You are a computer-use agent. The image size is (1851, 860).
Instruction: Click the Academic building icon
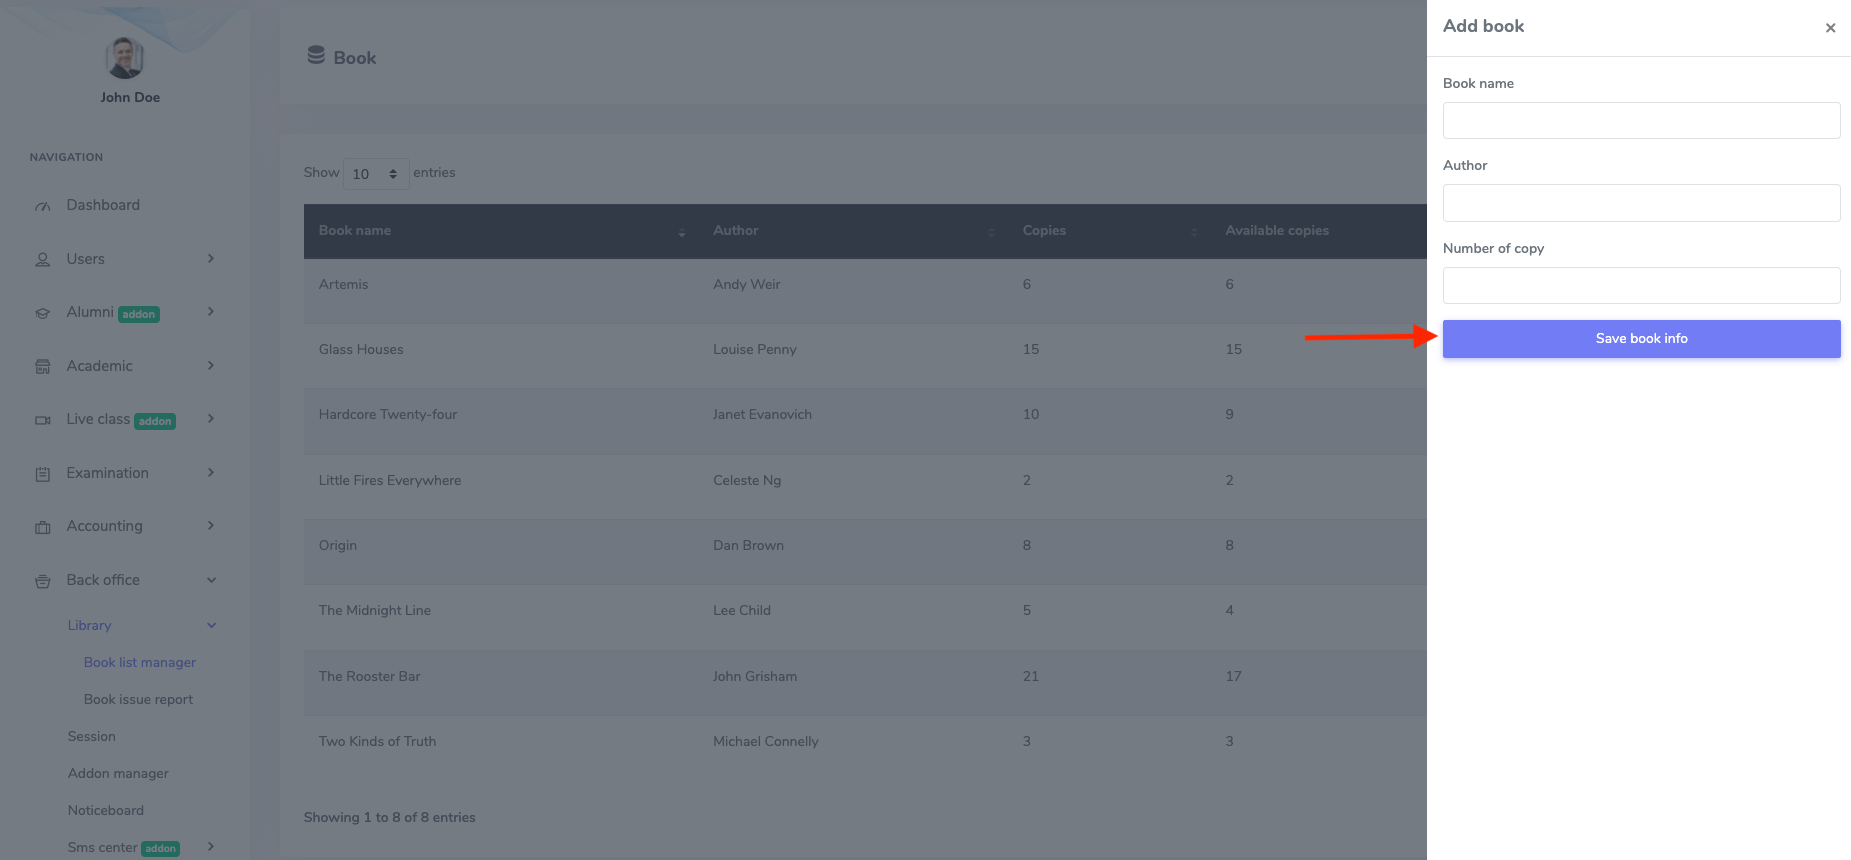(43, 367)
